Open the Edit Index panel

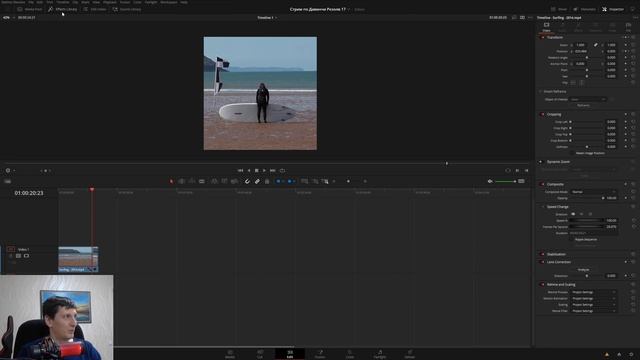(95, 9)
